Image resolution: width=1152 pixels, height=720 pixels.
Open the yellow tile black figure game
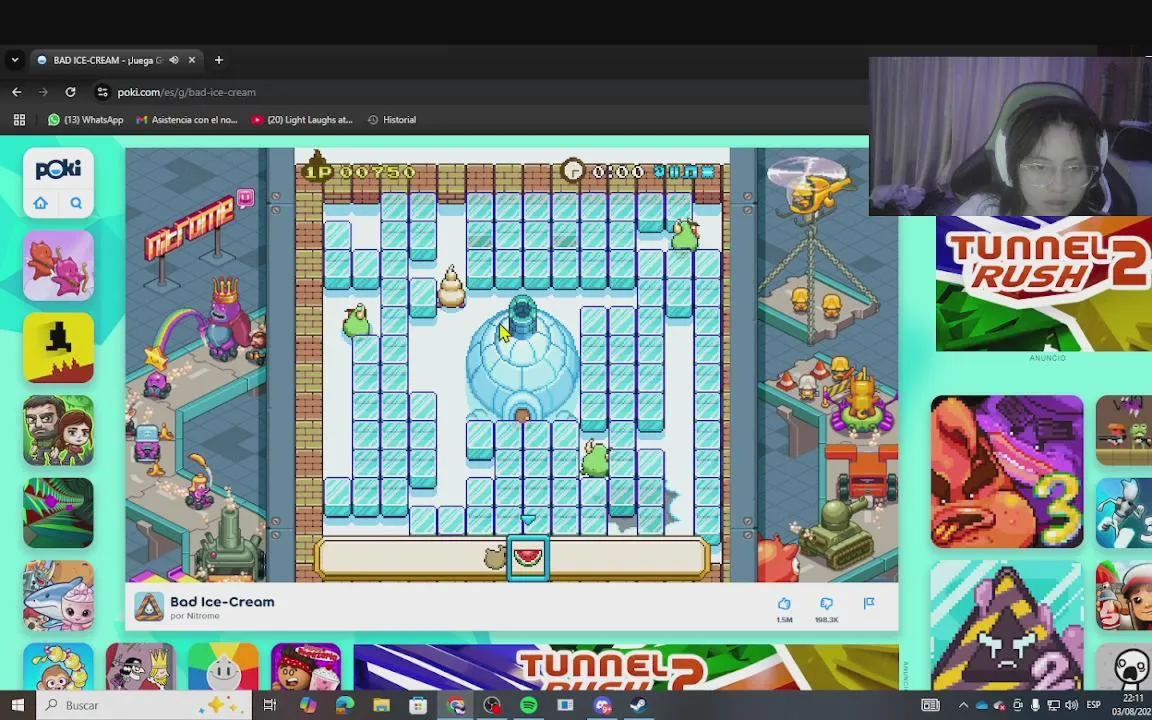click(x=58, y=348)
